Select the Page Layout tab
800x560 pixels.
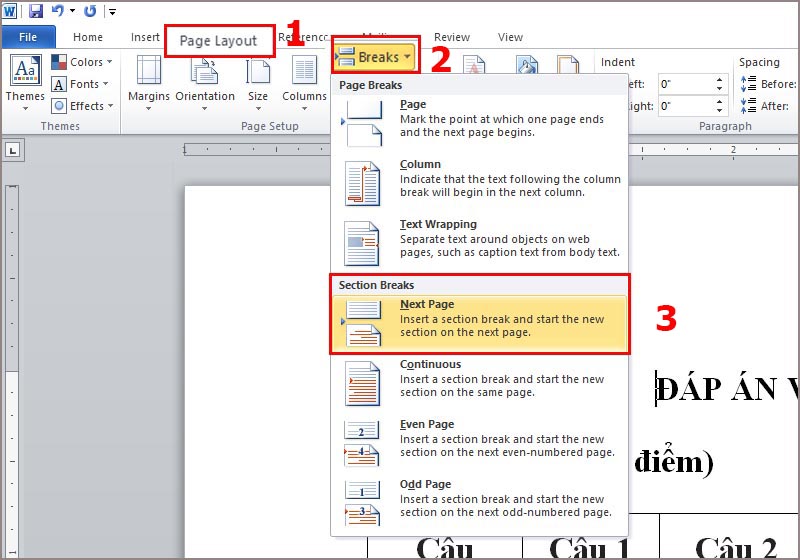(x=218, y=41)
